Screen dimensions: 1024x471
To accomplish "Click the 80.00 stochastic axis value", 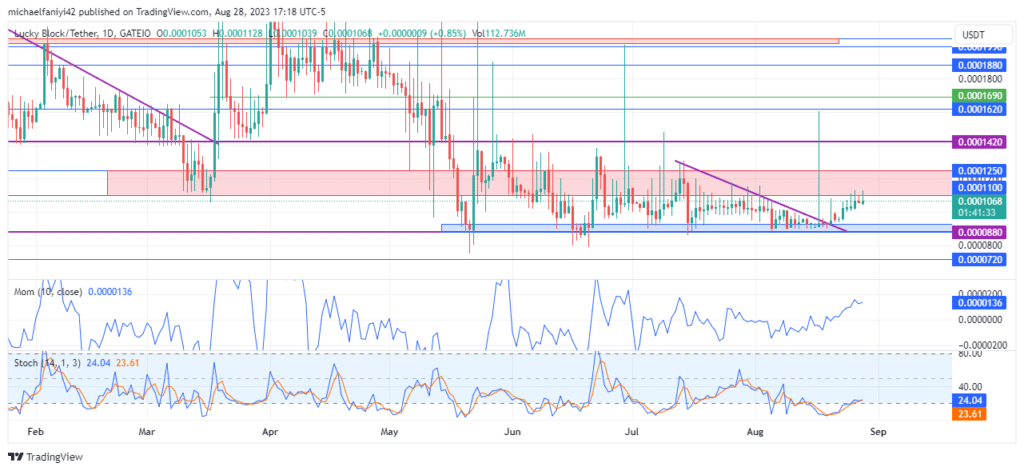I will [x=968, y=354].
